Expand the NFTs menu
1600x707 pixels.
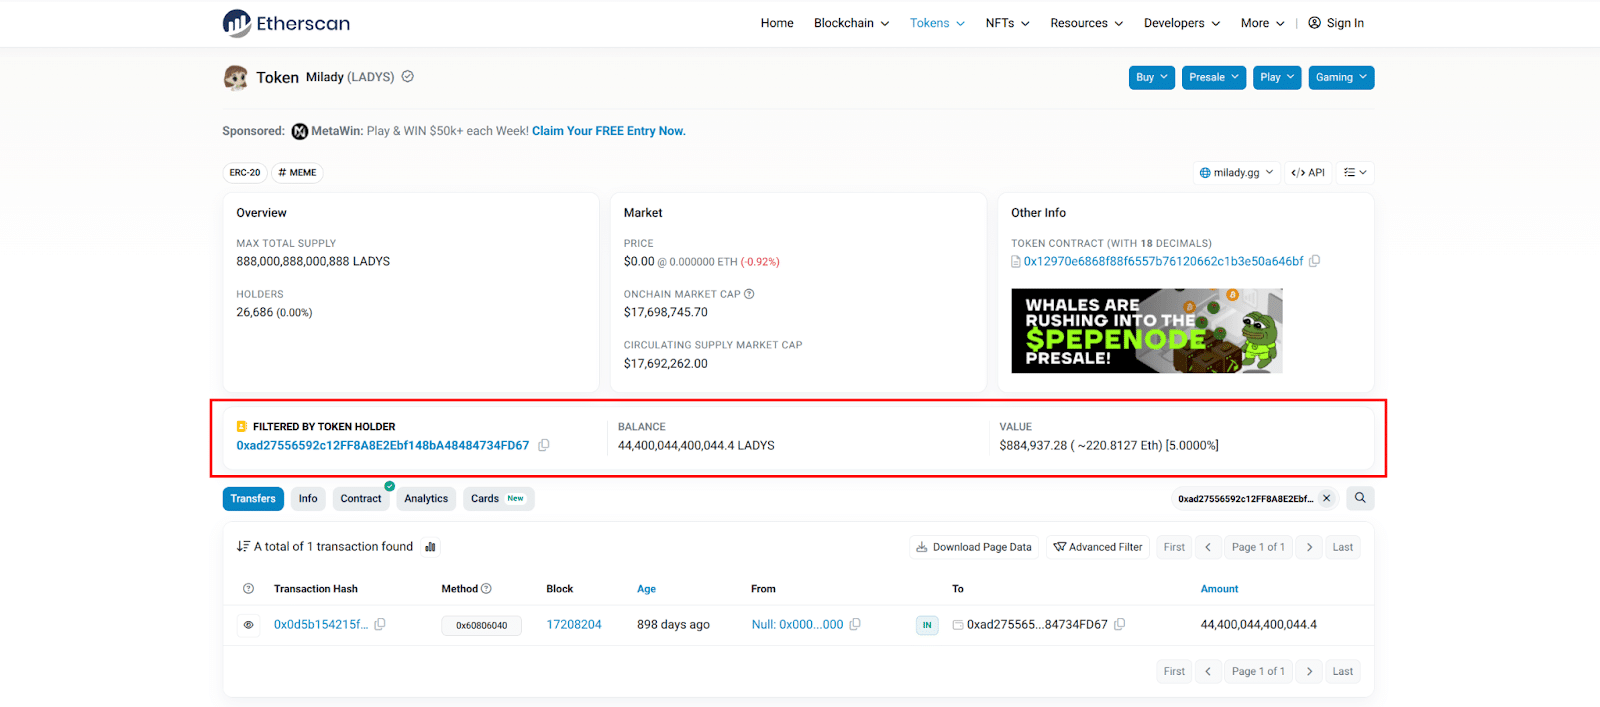(1007, 23)
